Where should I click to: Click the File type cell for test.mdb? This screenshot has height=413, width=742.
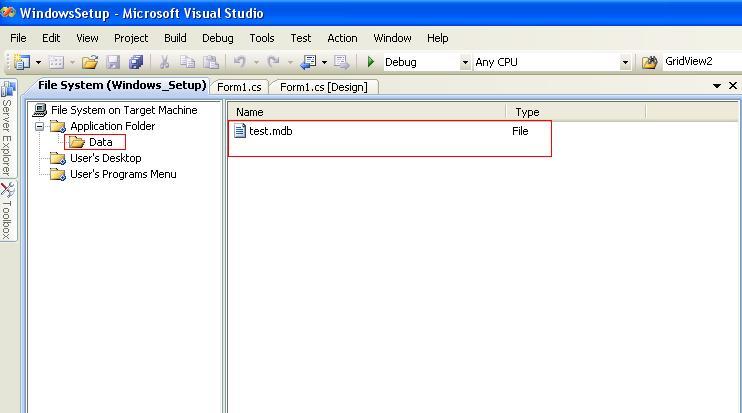click(520, 131)
